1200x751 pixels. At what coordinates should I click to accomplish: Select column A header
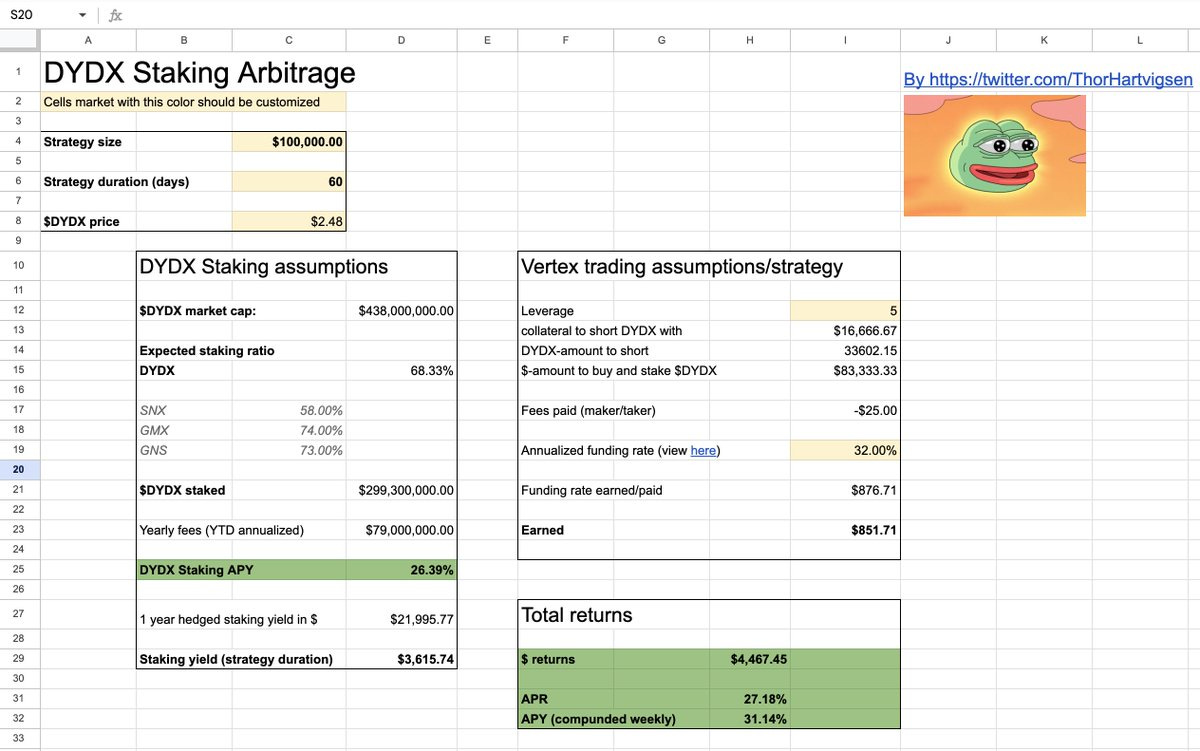(88, 40)
